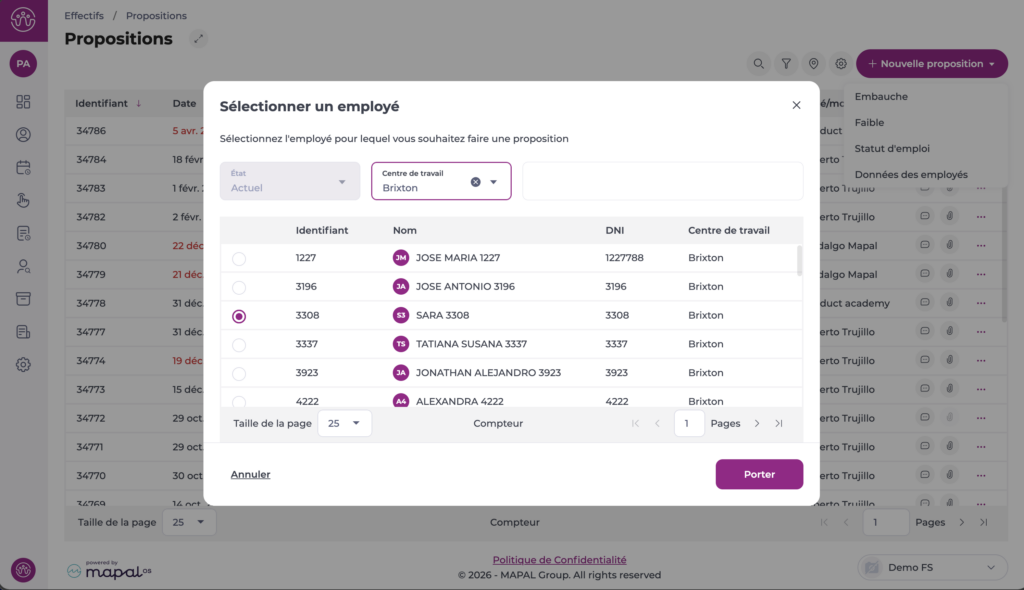Open the table settings gear icon

842,64
